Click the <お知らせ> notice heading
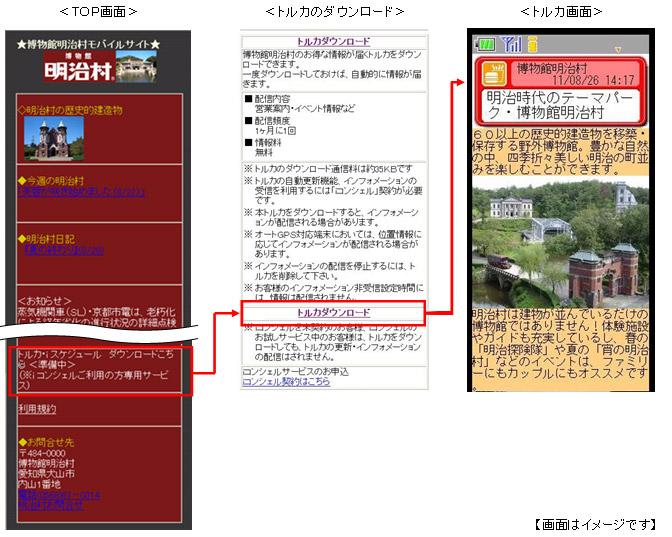672x537 pixels. coord(45,301)
